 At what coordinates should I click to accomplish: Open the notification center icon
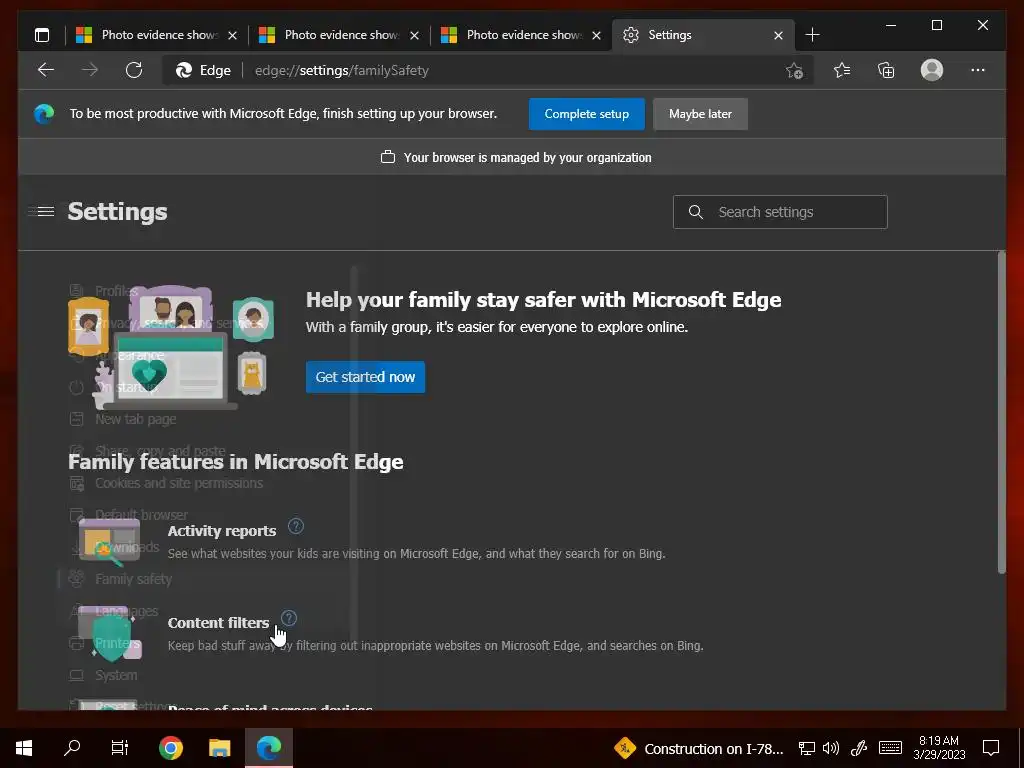991,748
